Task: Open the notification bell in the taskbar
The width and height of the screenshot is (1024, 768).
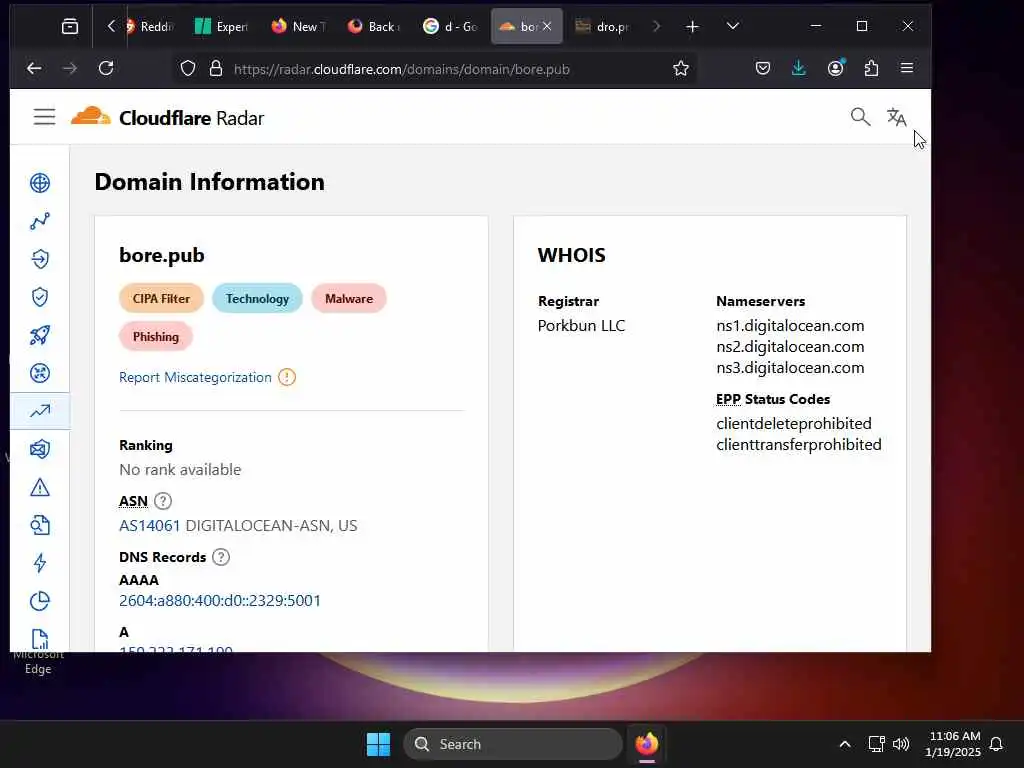Action: point(996,744)
